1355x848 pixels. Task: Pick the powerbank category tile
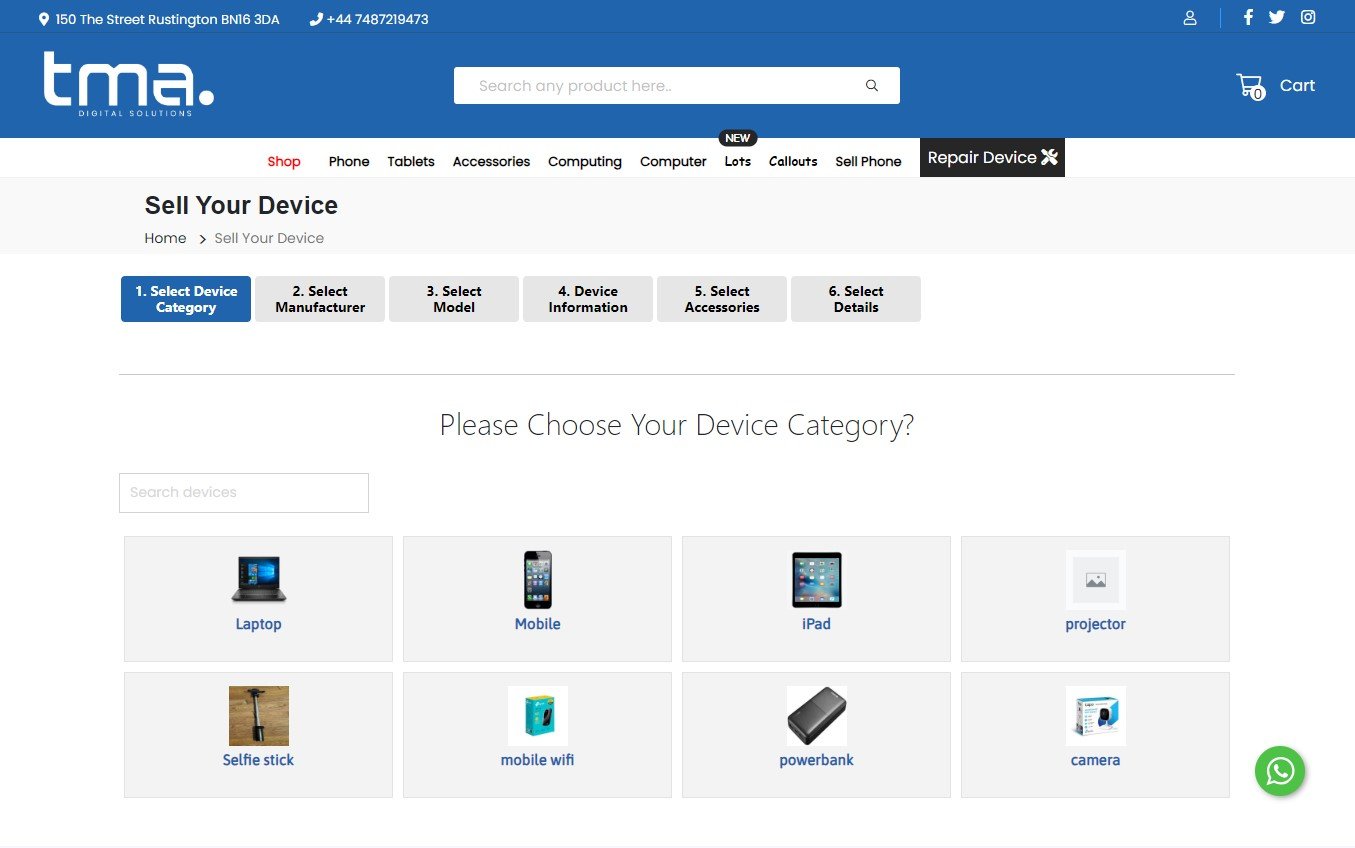pyautogui.click(x=816, y=734)
